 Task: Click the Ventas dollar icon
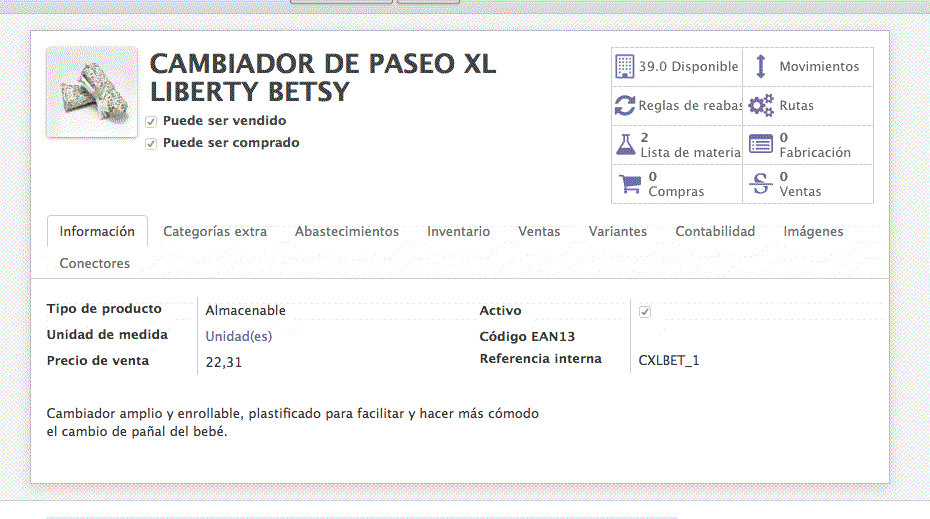761,184
